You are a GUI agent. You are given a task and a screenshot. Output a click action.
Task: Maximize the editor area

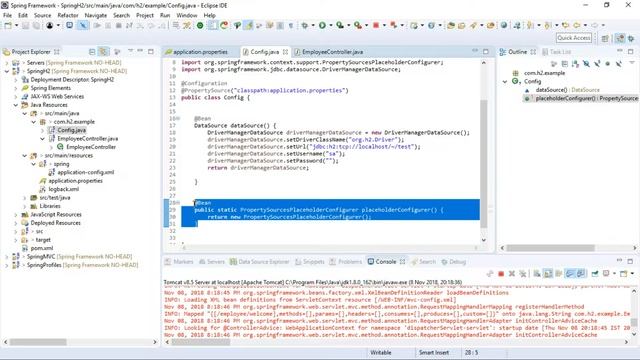click(486, 51)
